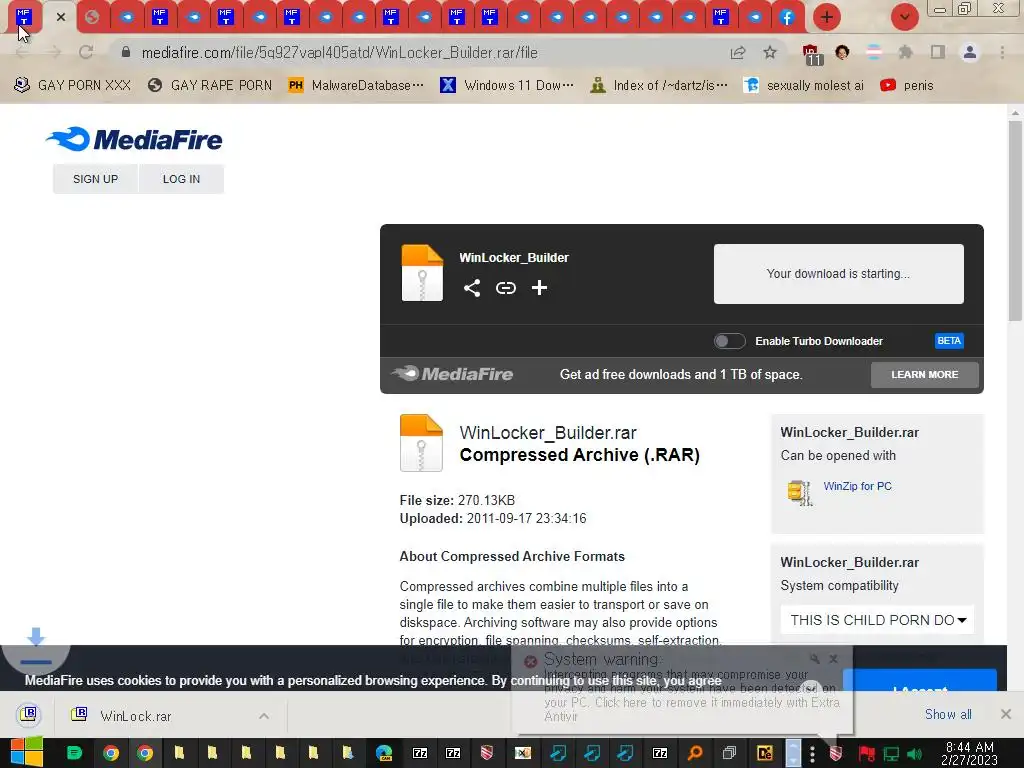Open the WinLock.rar downloaded file
Viewport: 1024px width, 768px height.
coord(135,716)
